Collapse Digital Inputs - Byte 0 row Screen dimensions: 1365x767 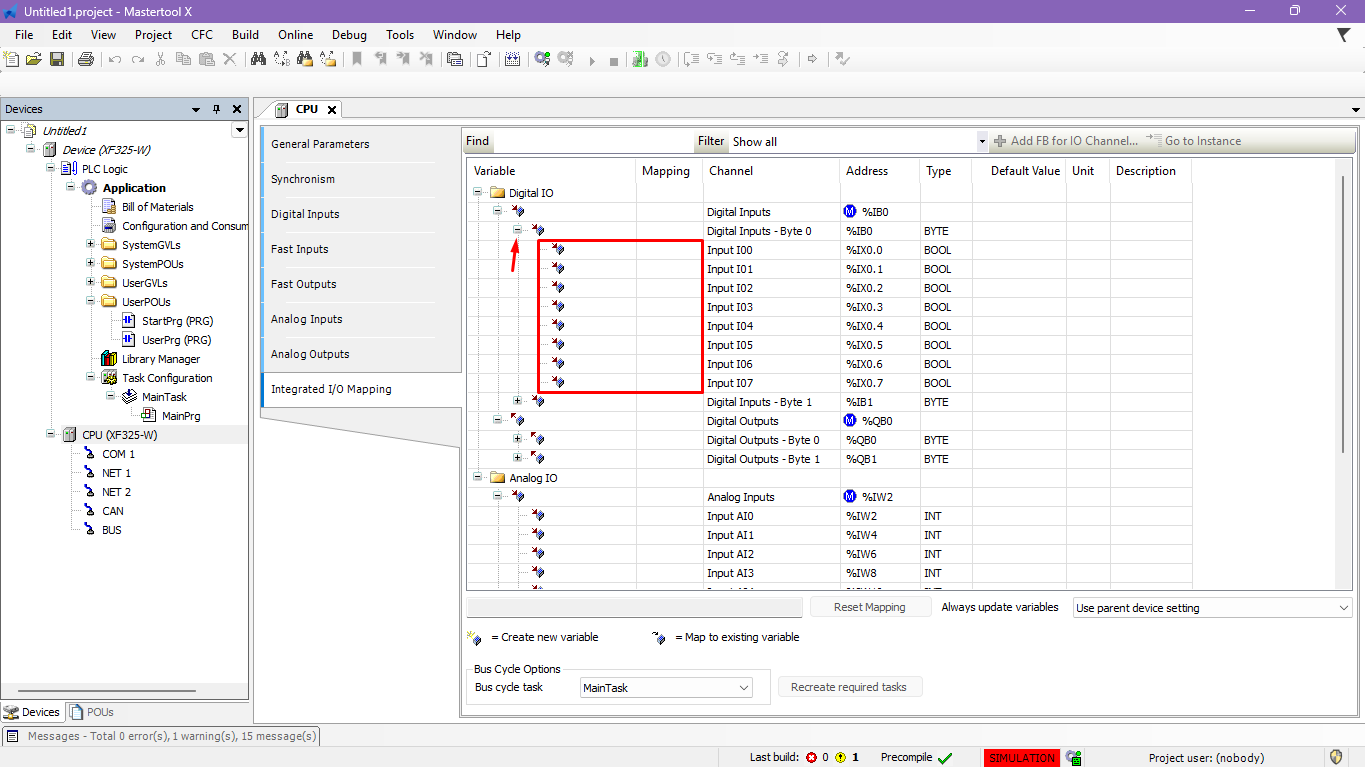point(518,231)
